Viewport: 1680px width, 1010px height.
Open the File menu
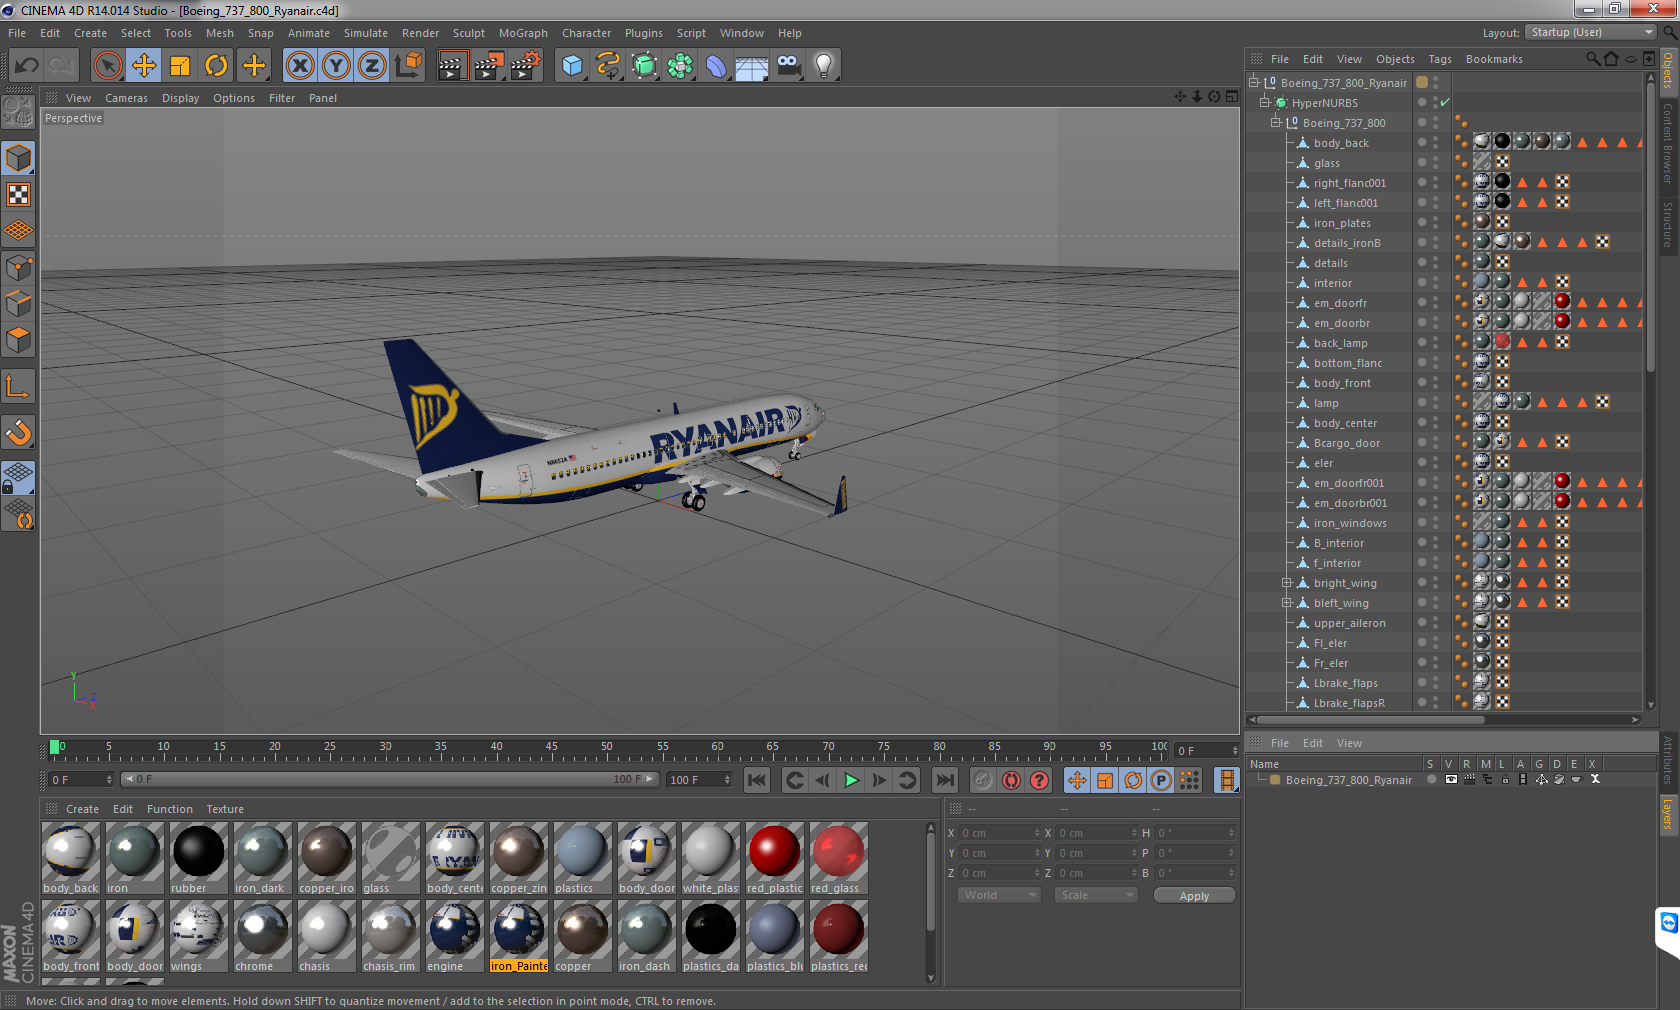[17, 33]
